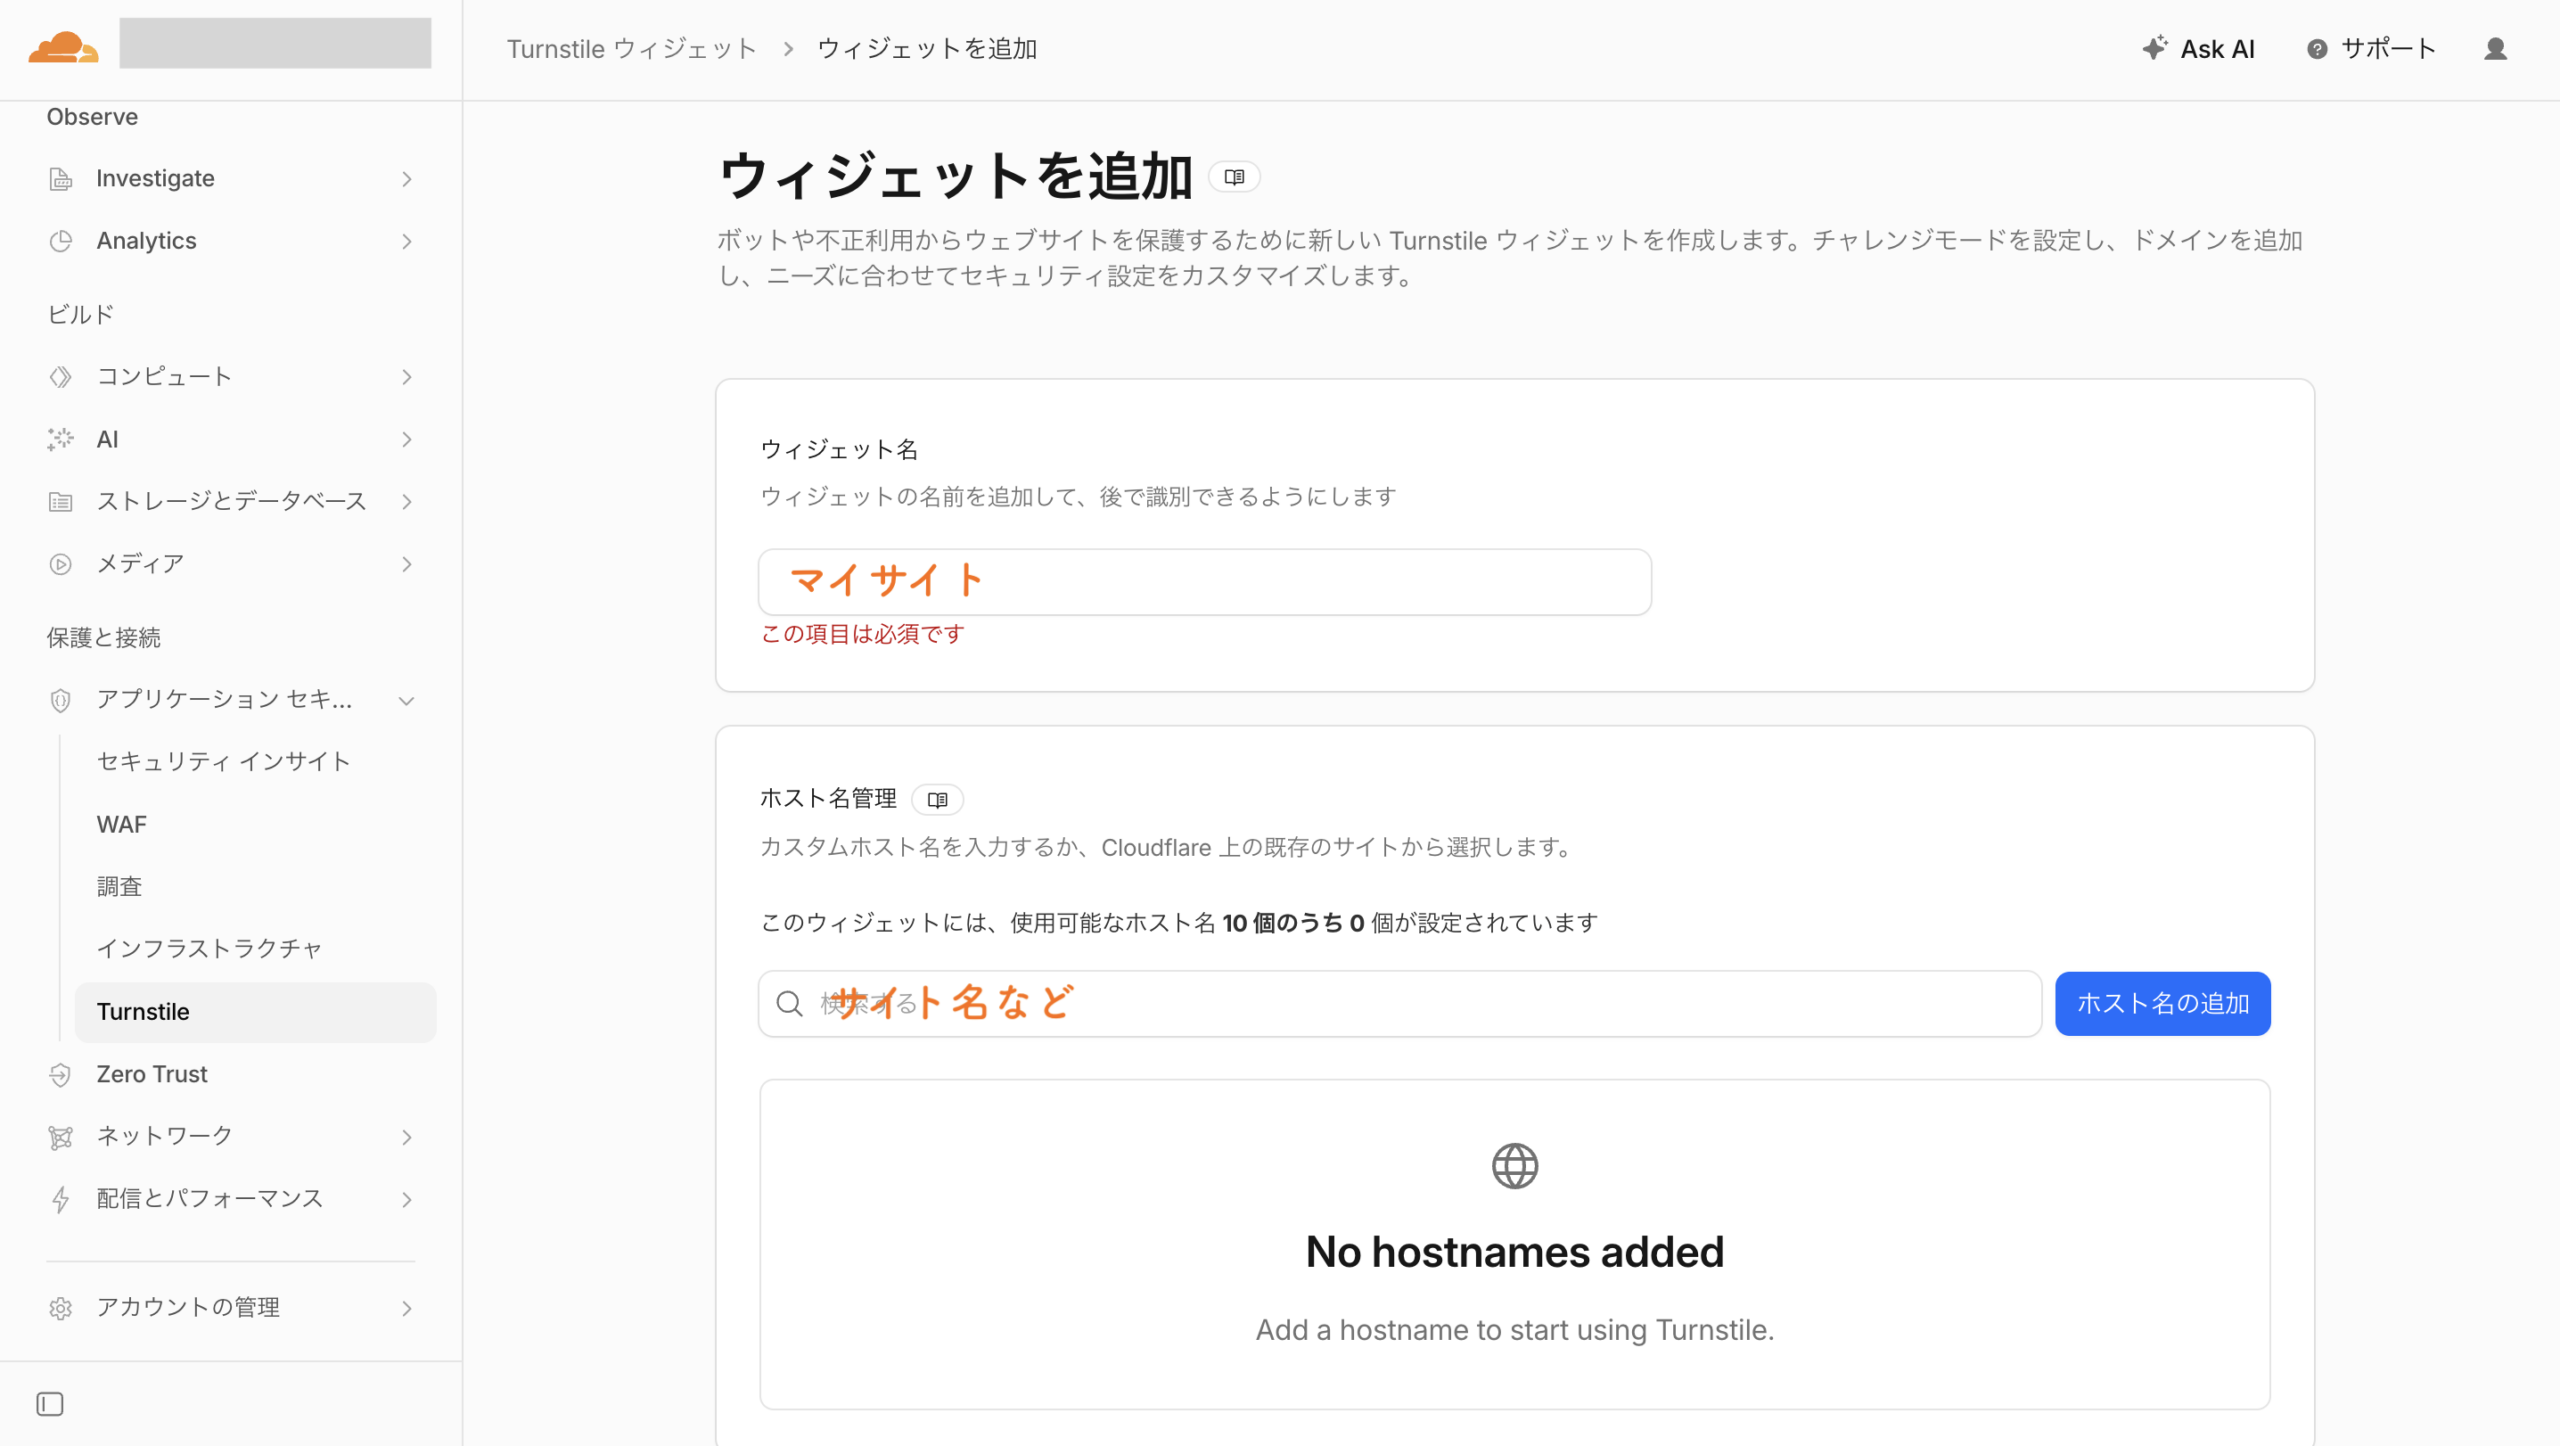Click the Analytics pie chart icon
Viewport: 2560px width, 1446px height.
pyautogui.click(x=61, y=241)
